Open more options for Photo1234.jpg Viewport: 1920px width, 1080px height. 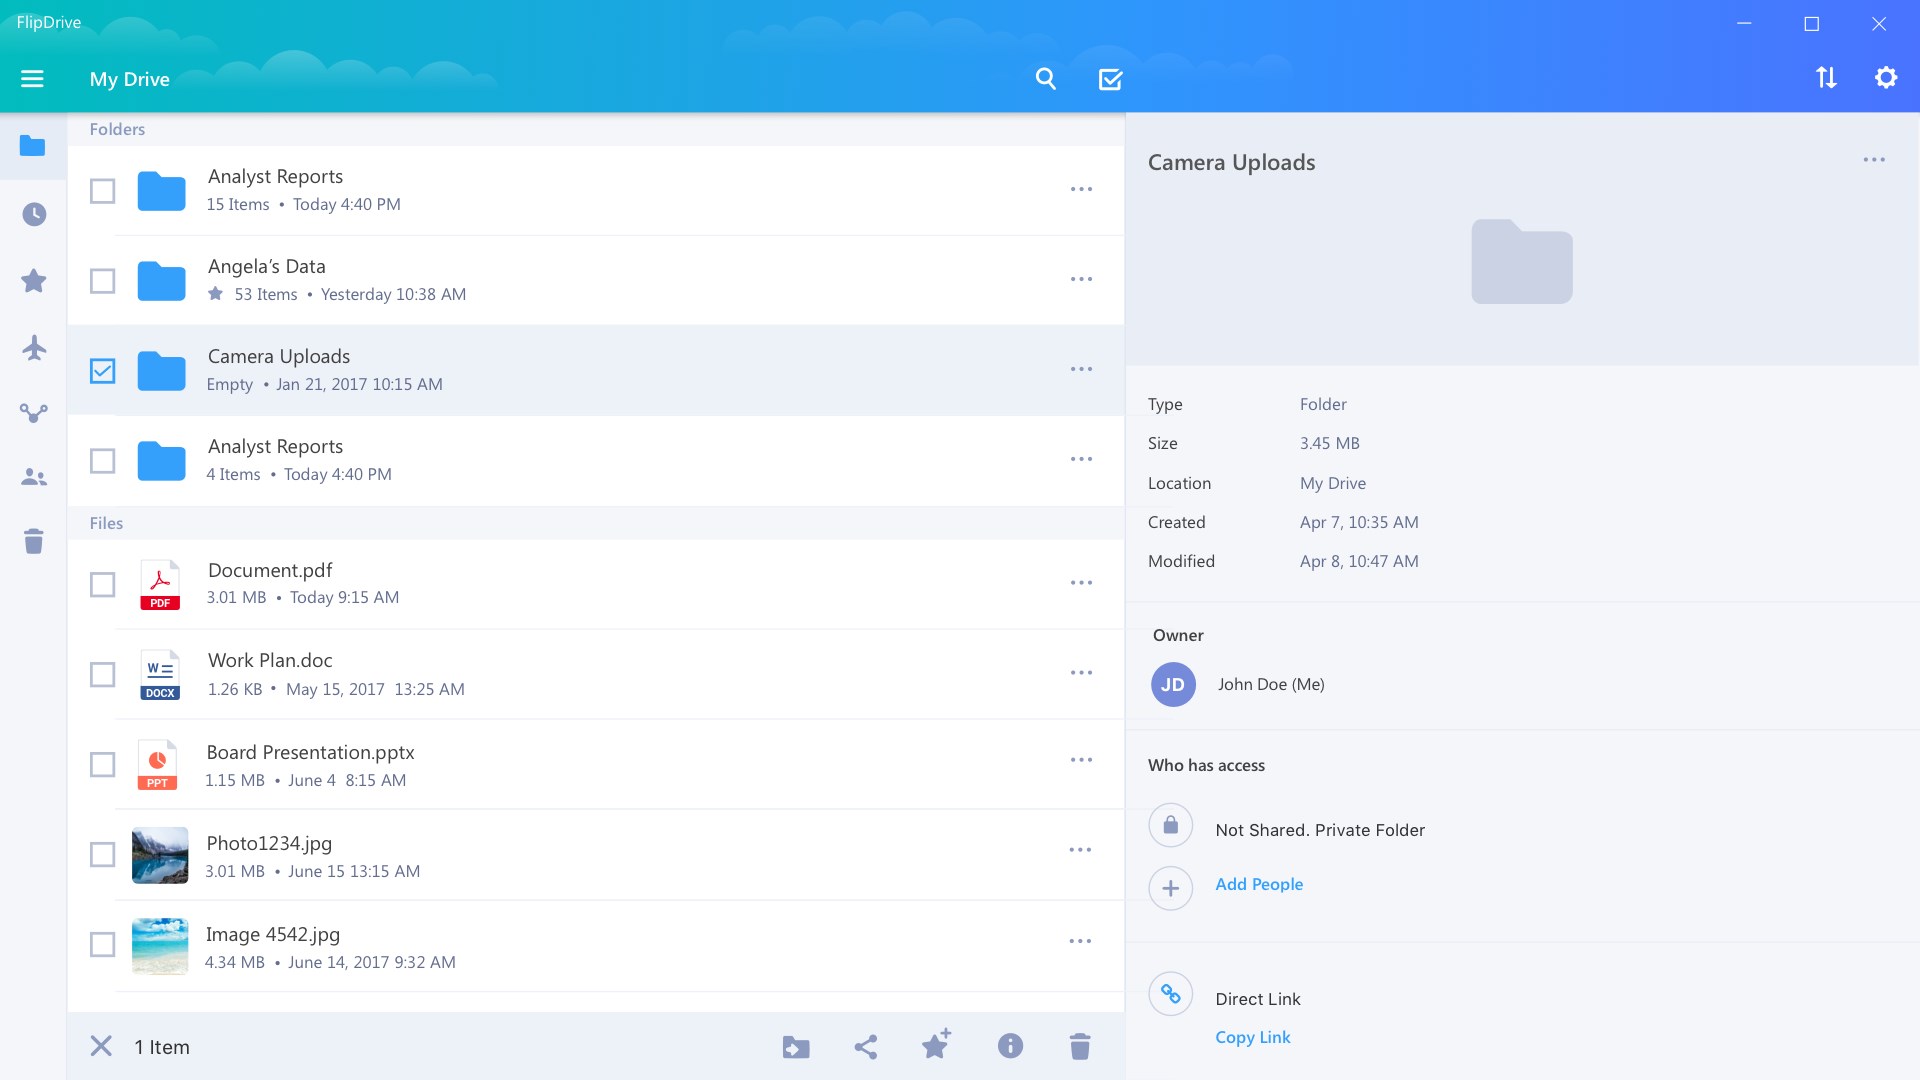(1080, 850)
